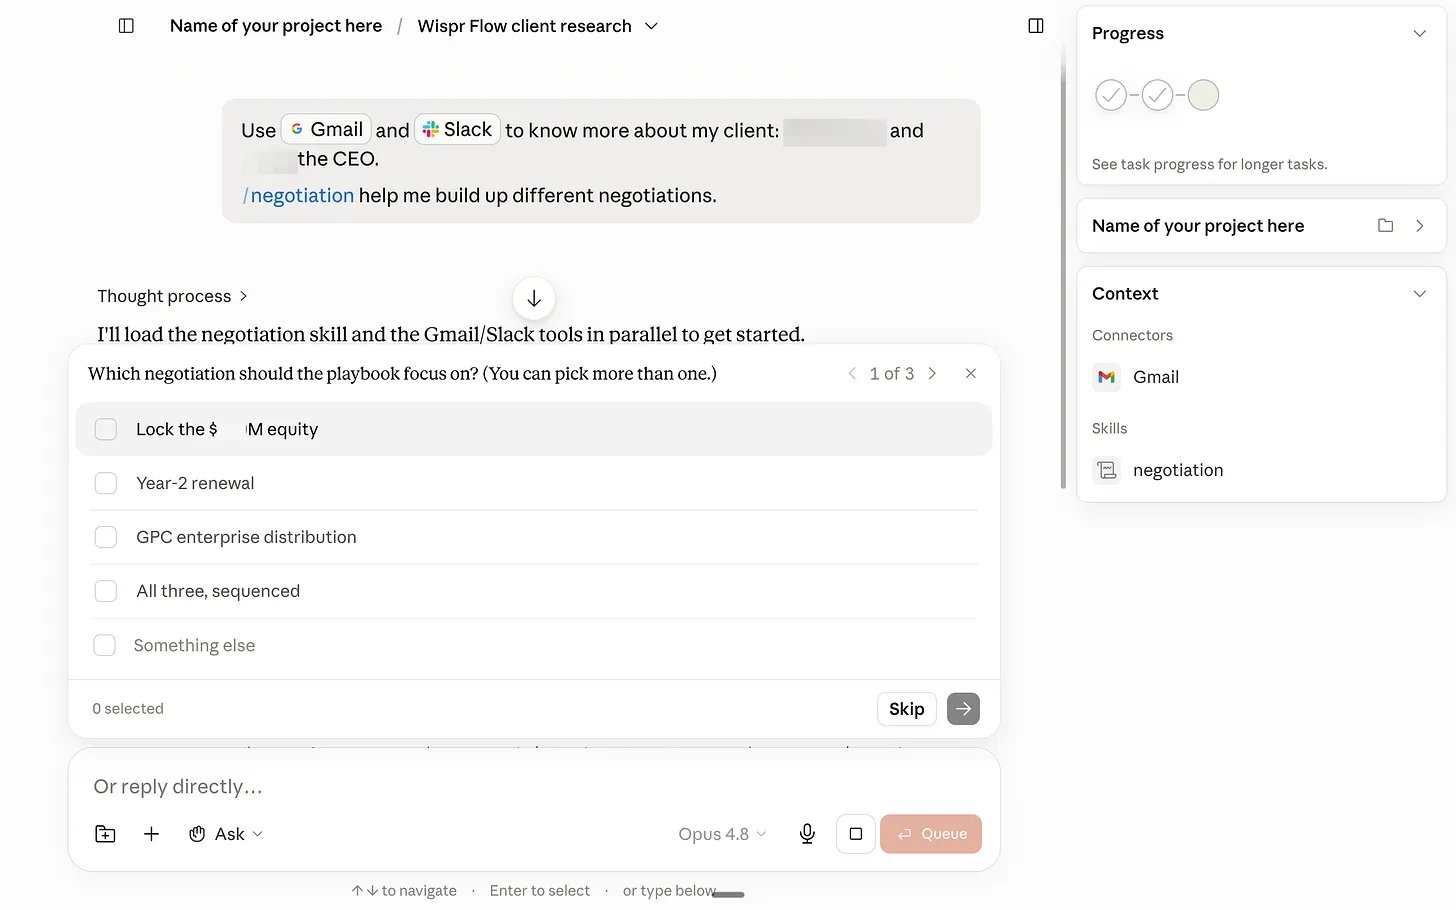Viewport: 1456px width, 910px height.
Task: Stop the response with square button
Action: (856, 834)
